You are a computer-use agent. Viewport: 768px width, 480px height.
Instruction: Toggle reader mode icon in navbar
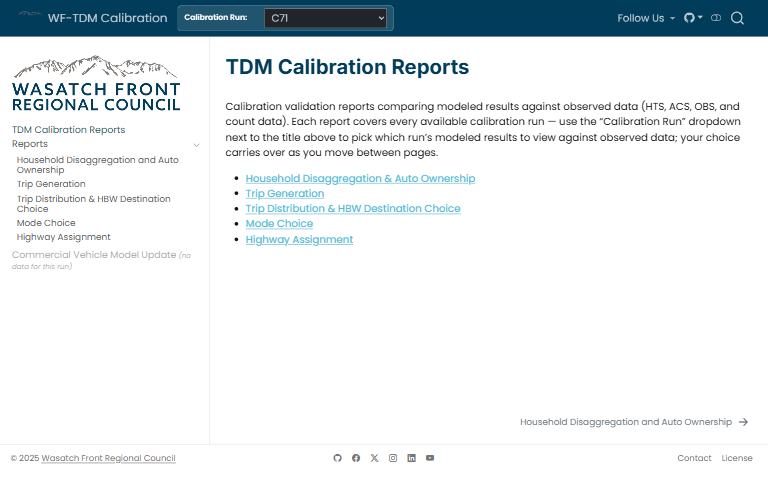point(716,18)
